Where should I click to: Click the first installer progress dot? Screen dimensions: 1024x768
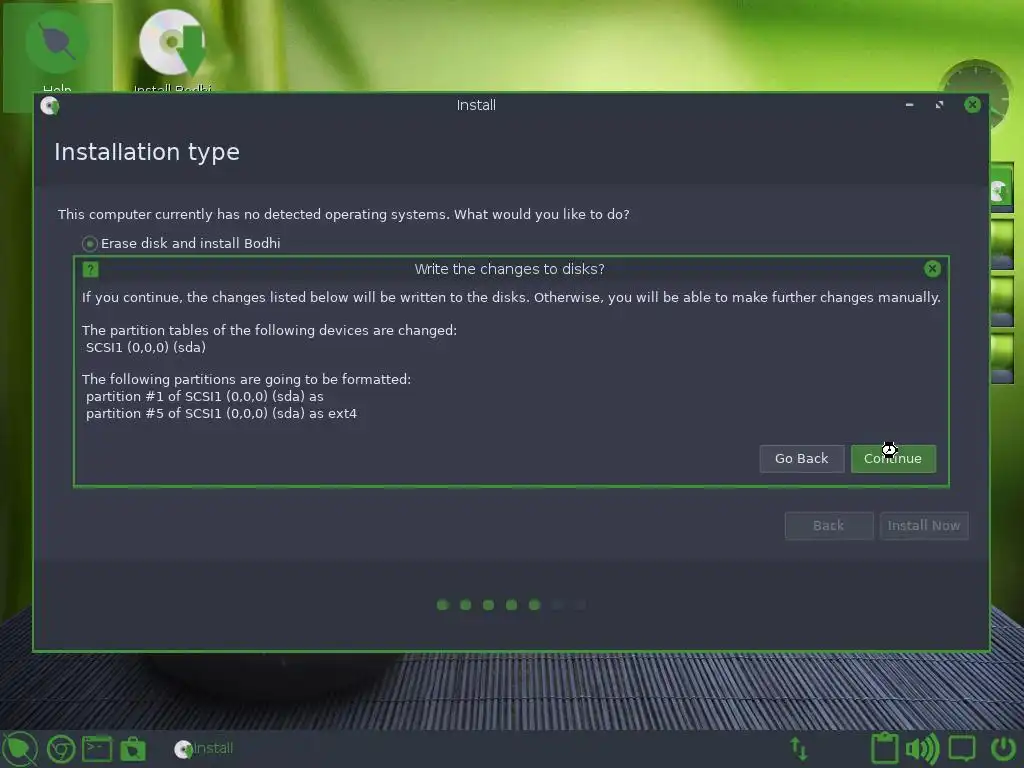coord(443,605)
